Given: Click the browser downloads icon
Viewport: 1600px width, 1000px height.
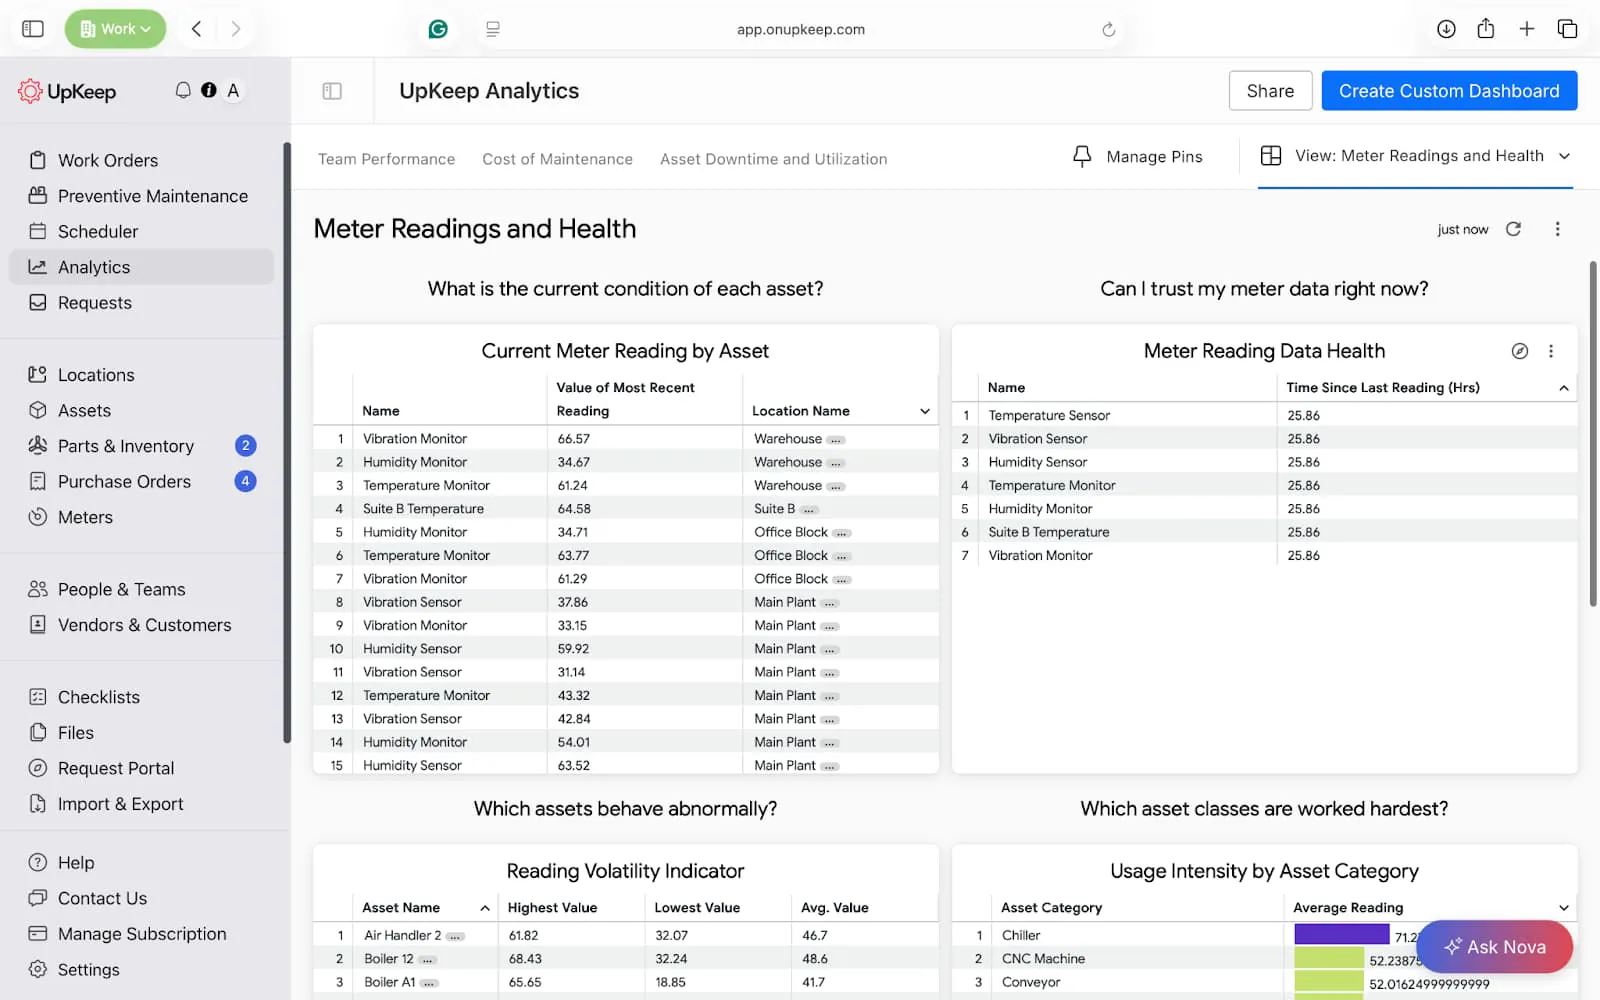Looking at the screenshot, I should point(1446,29).
